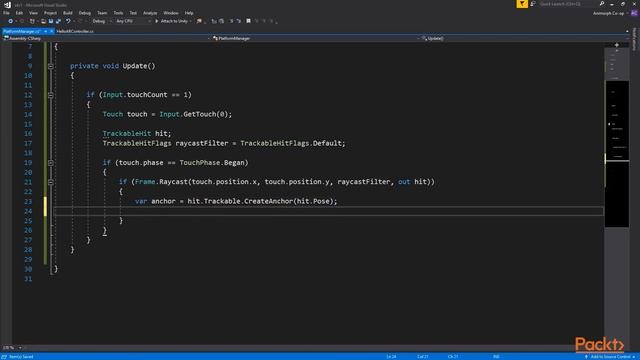The height and width of the screenshot is (360, 640).
Task: Click the feedback icon beside Quick Launch
Action: pyautogui.click(x=533, y=4)
